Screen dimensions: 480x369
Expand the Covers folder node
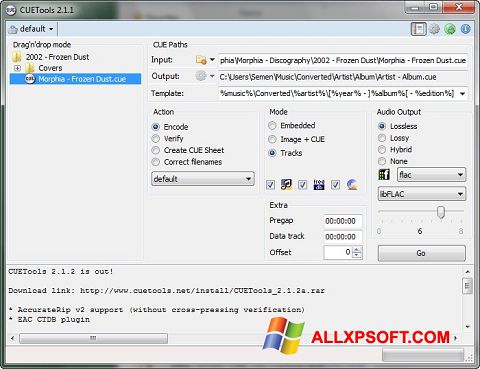(17, 68)
